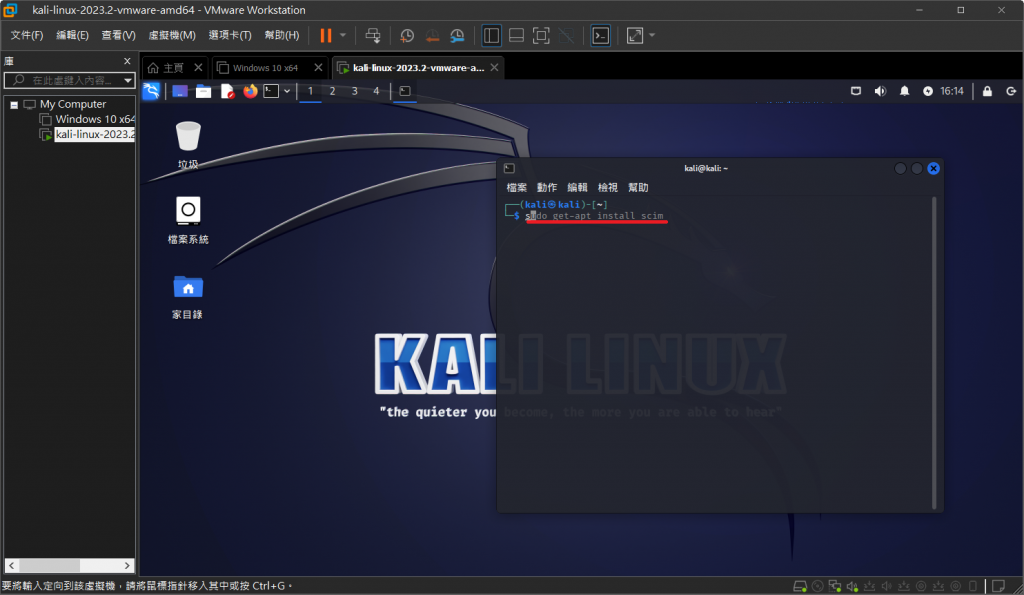
Task: Open the text editor from Kali panel
Action: point(227,91)
